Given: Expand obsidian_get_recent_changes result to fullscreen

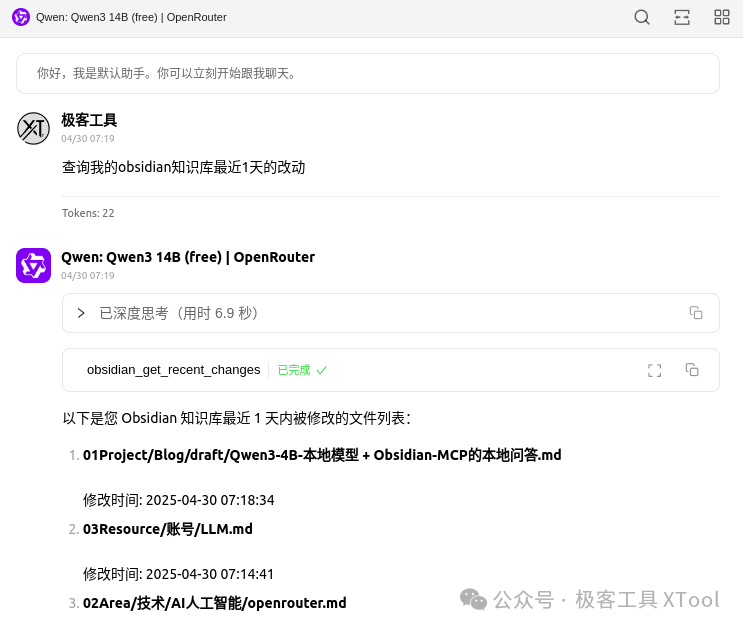Looking at the screenshot, I should (654, 370).
